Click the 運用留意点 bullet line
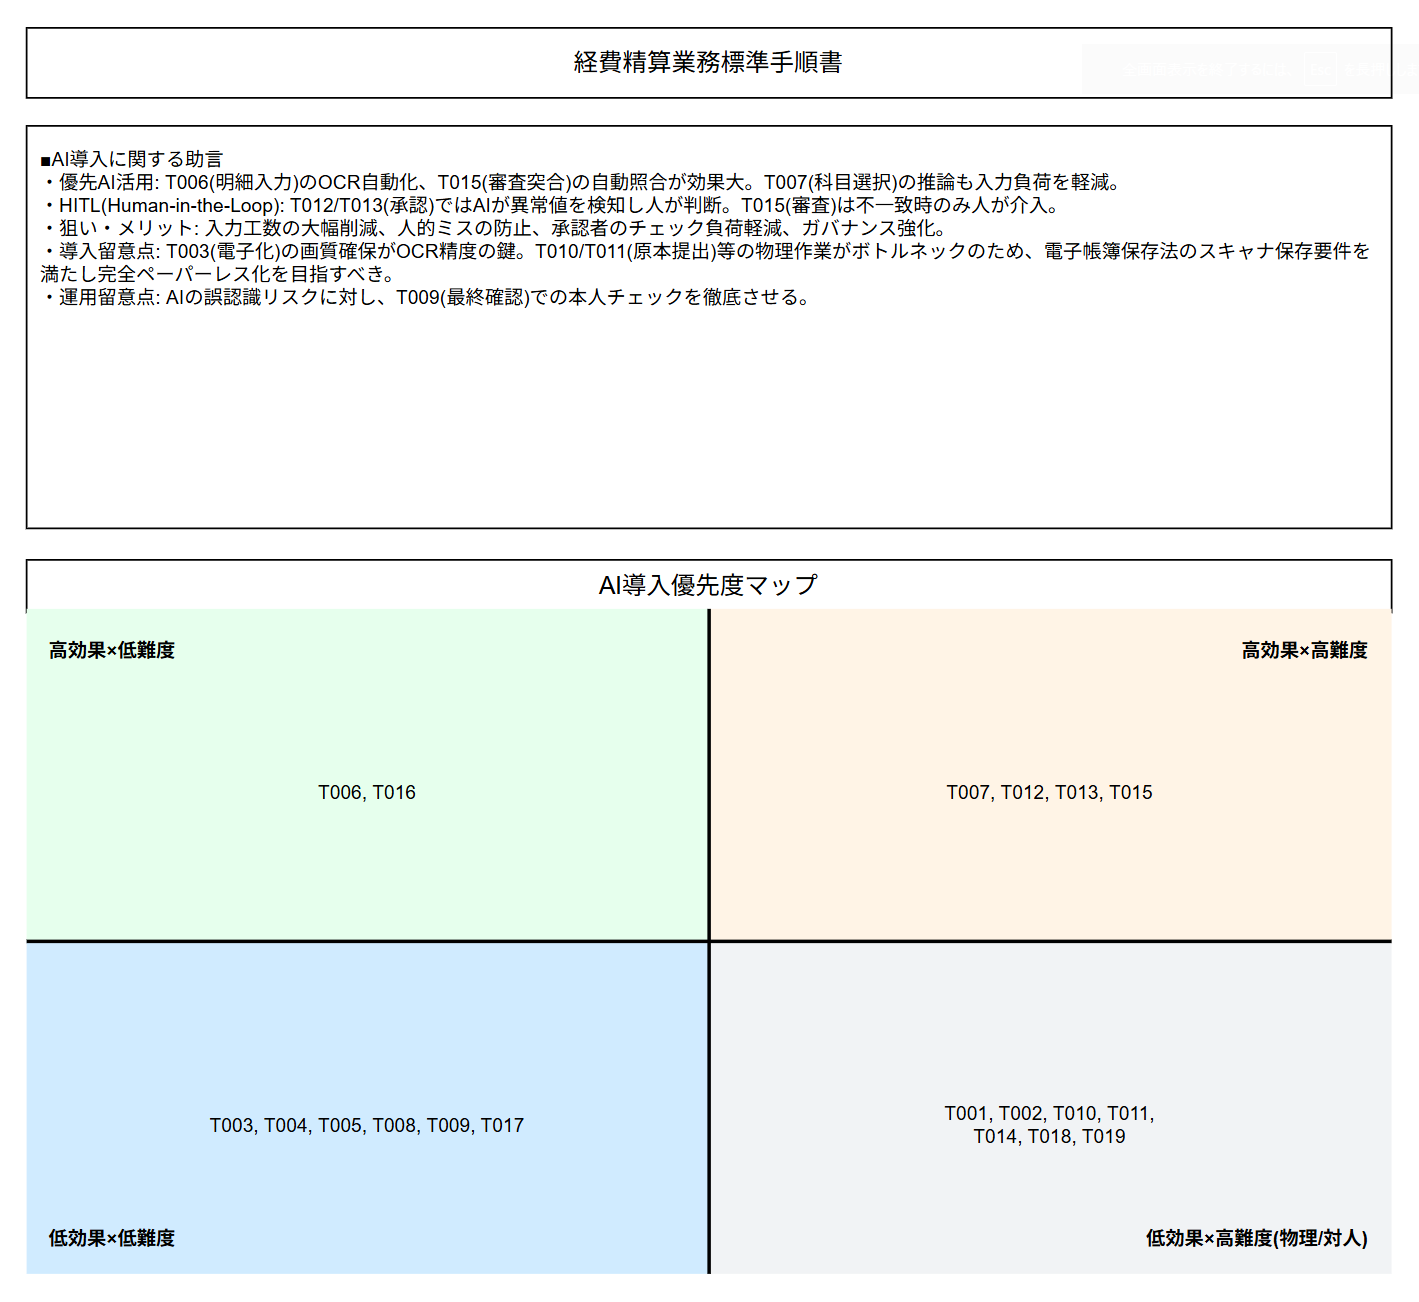The width and height of the screenshot is (1419, 1302). point(428,297)
